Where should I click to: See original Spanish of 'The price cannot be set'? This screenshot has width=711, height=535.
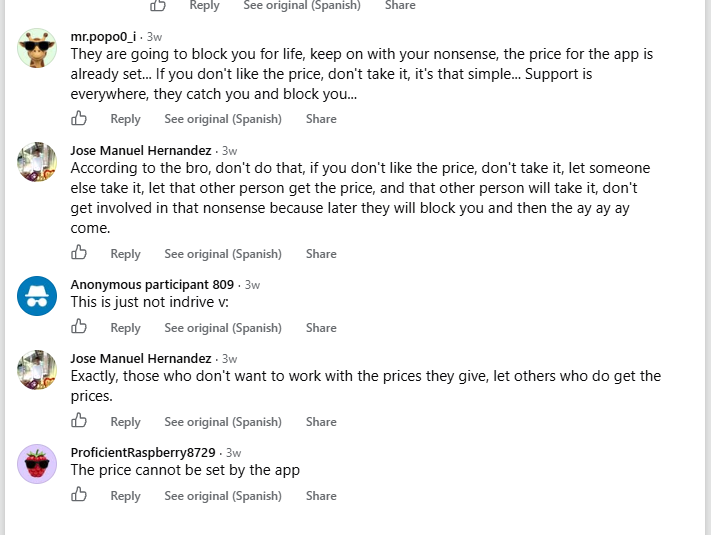tap(223, 496)
